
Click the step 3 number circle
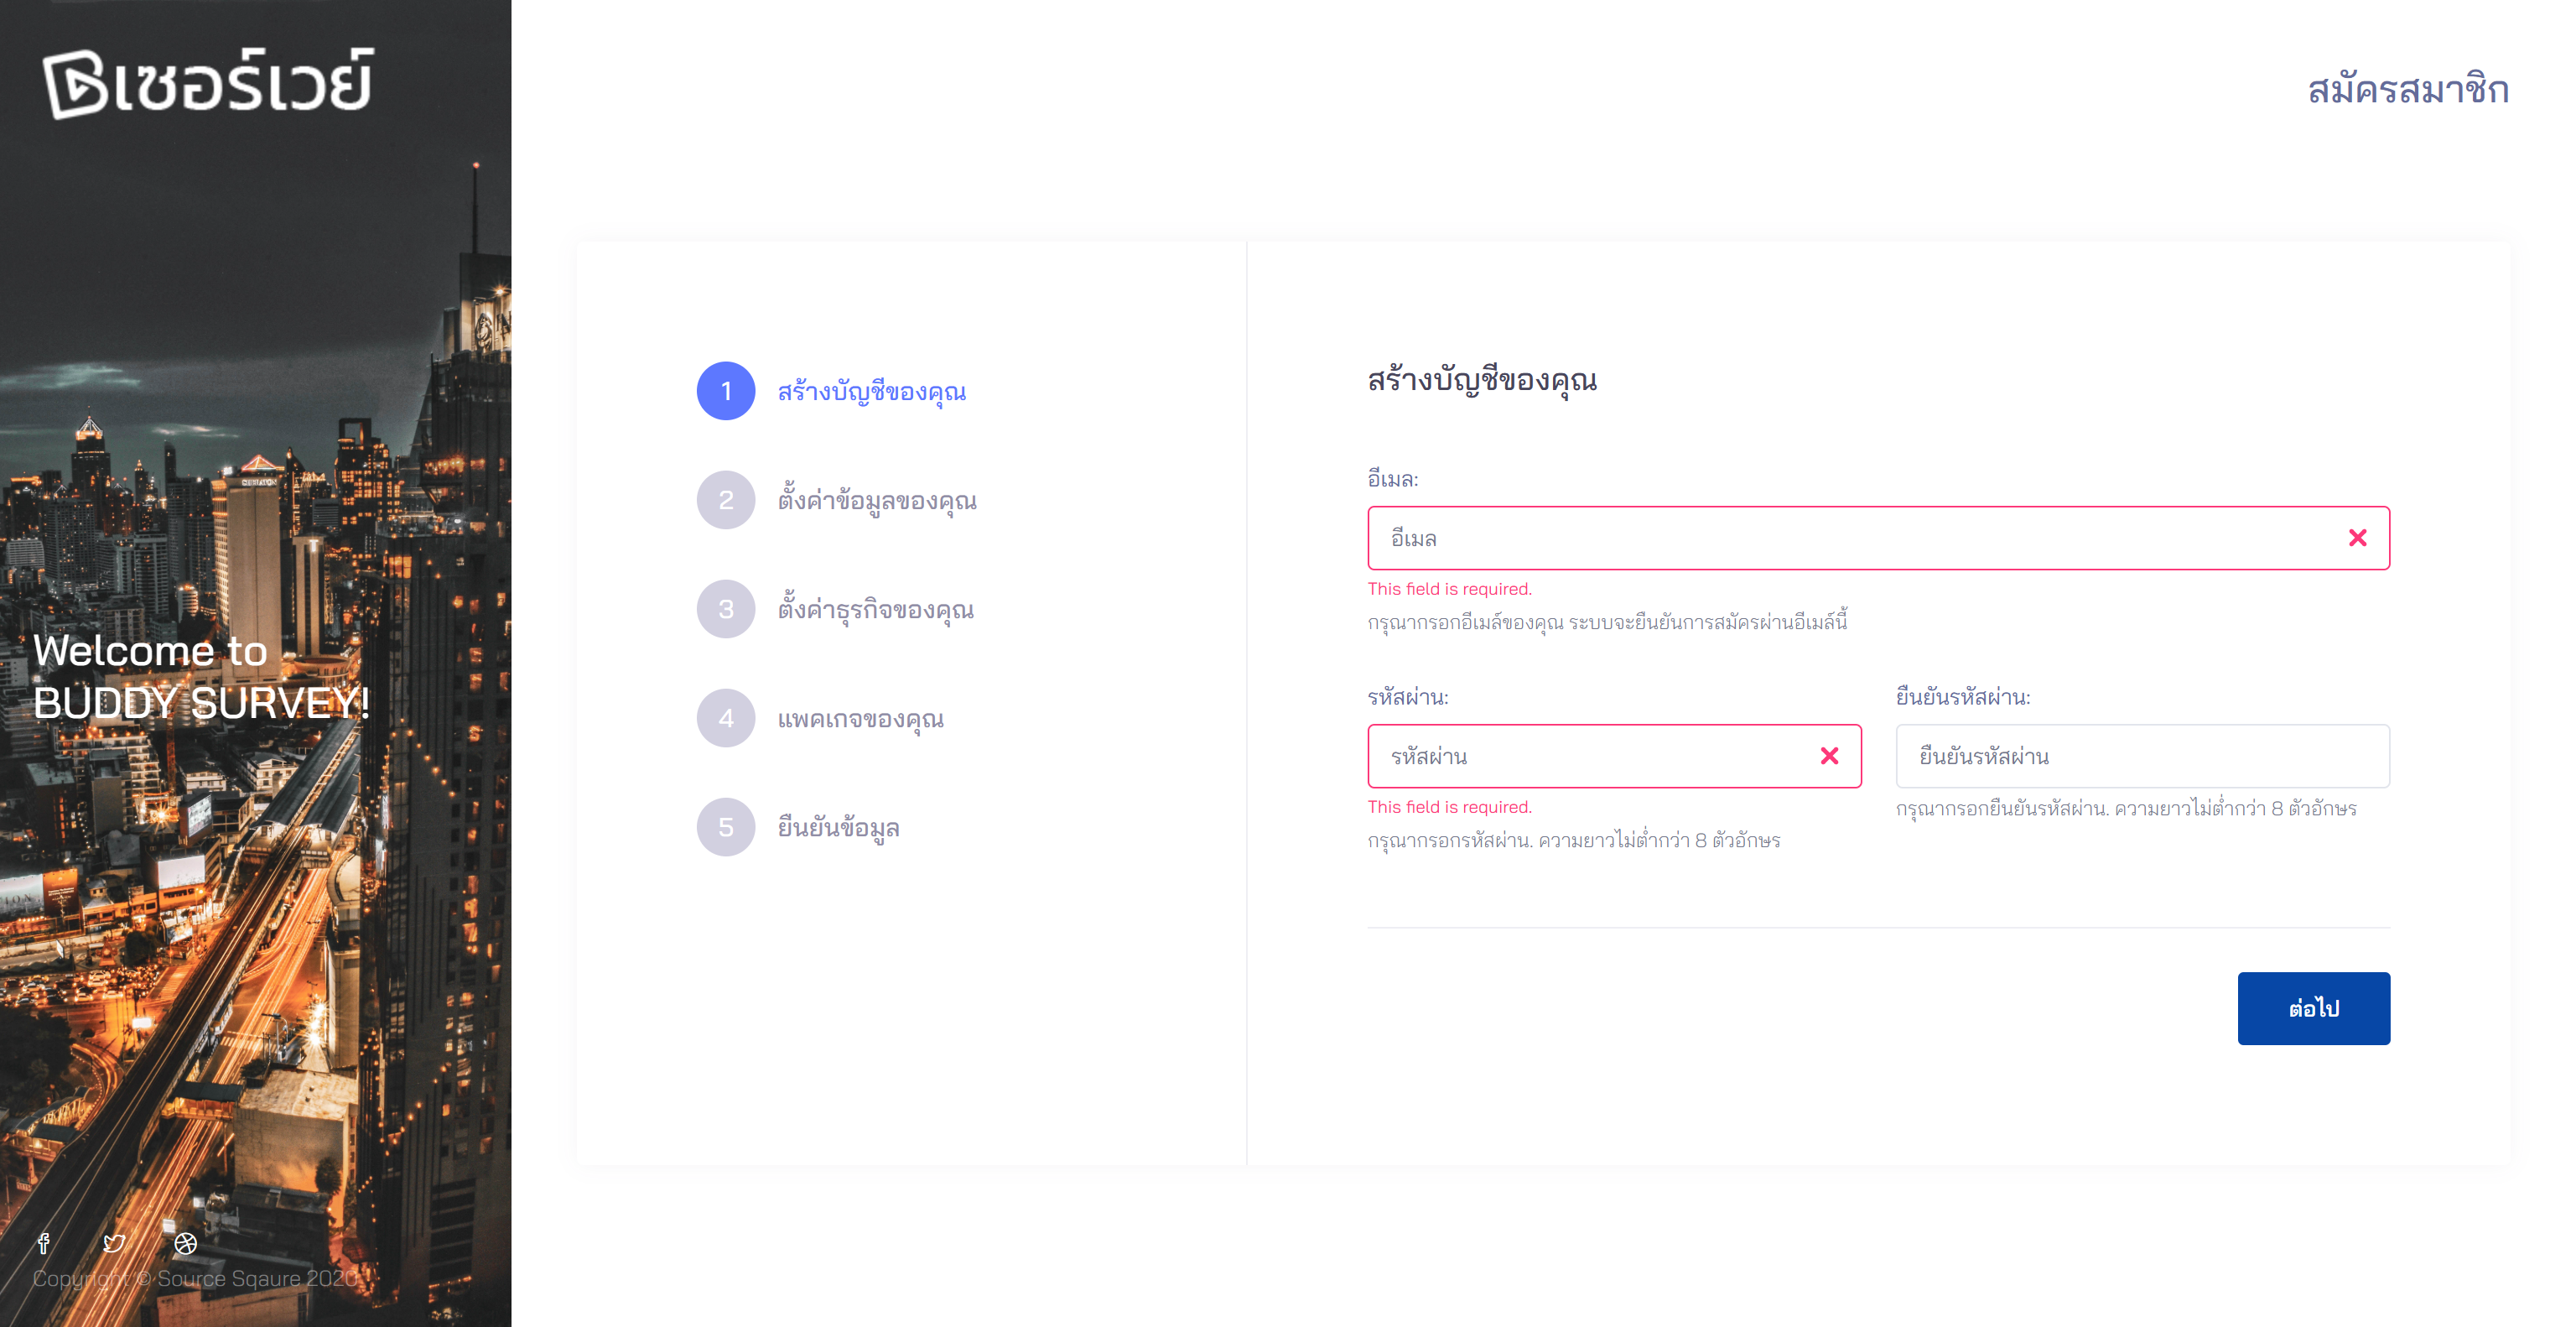(726, 609)
